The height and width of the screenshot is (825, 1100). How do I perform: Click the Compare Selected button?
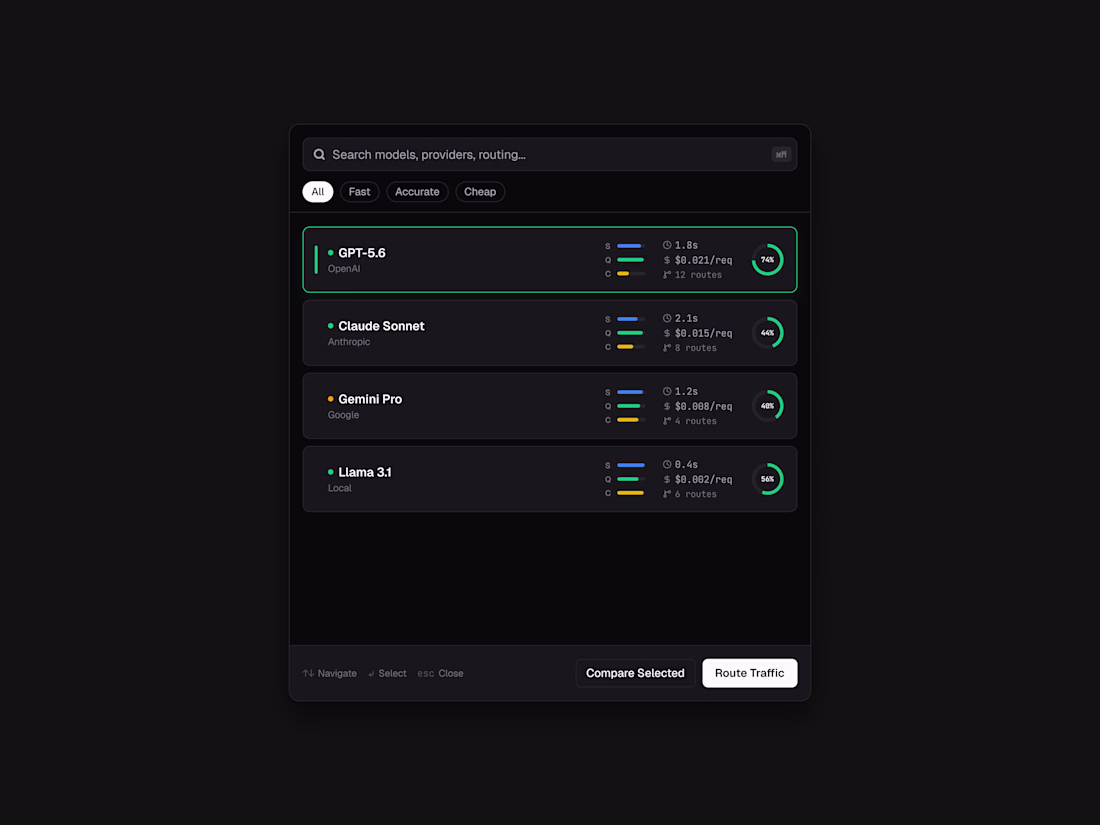click(635, 673)
